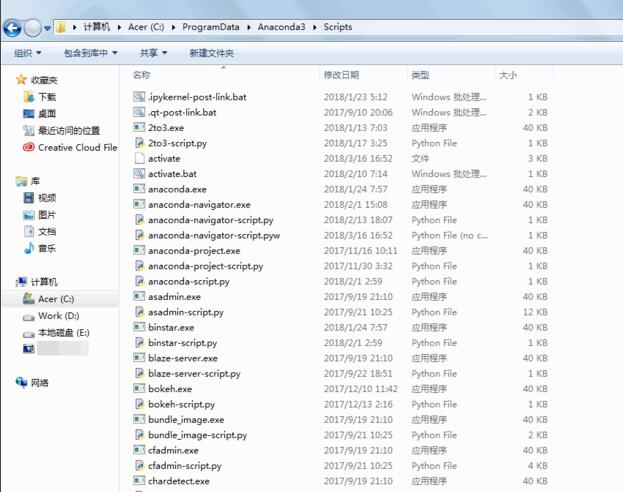Select the Acer (C:) drive icon
Viewport: 623px width, 492px height.
point(28,299)
